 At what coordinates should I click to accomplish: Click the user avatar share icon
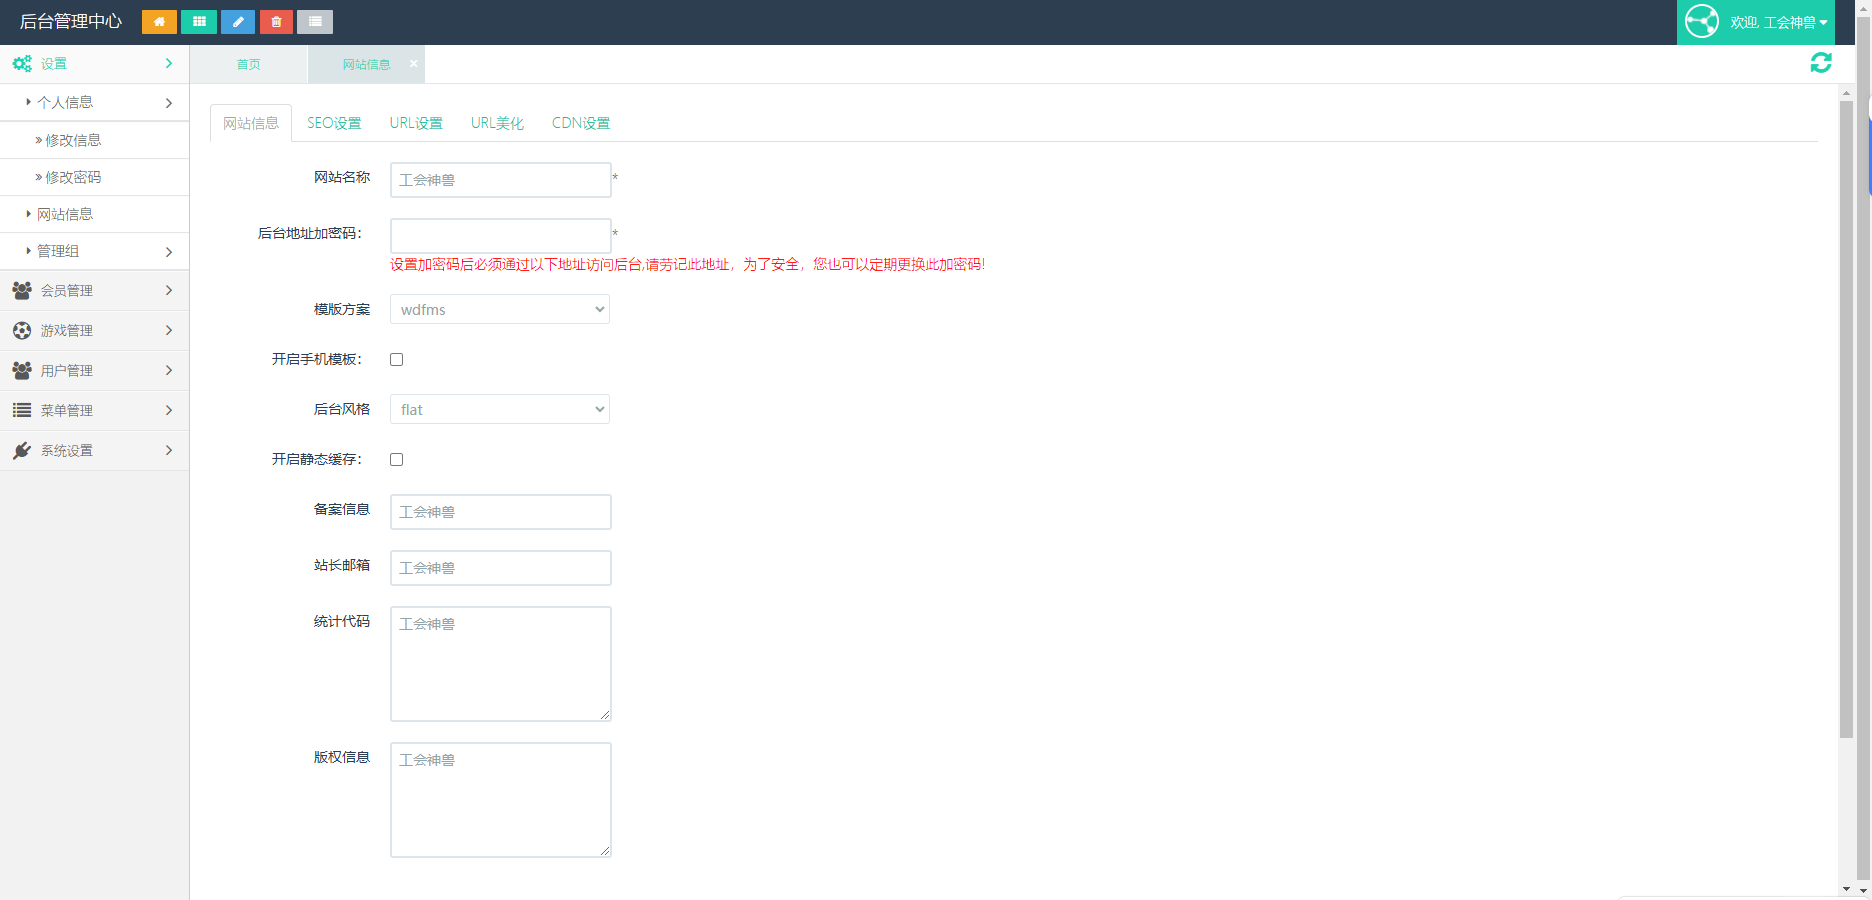pos(1702,21)
